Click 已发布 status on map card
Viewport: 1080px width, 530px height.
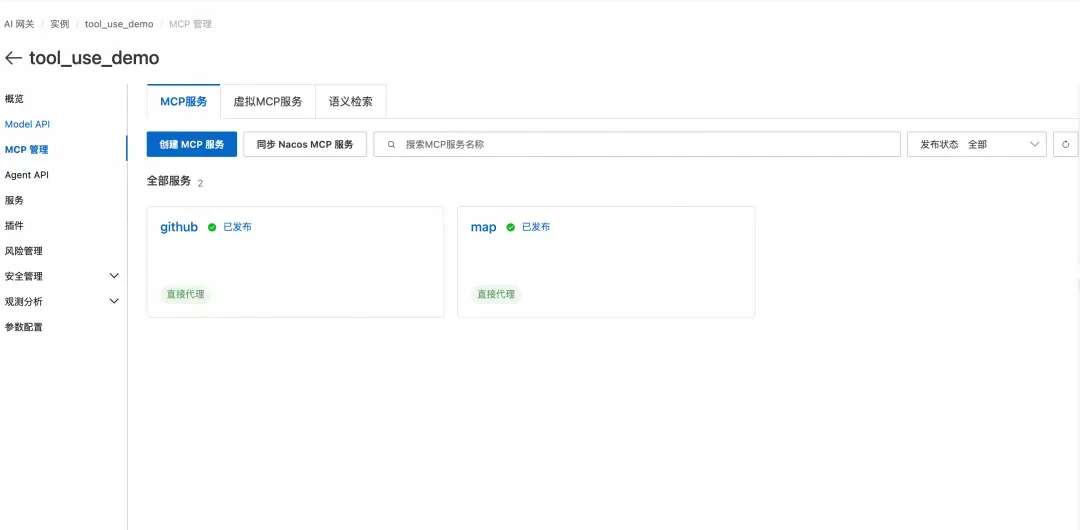pos(536,227)
